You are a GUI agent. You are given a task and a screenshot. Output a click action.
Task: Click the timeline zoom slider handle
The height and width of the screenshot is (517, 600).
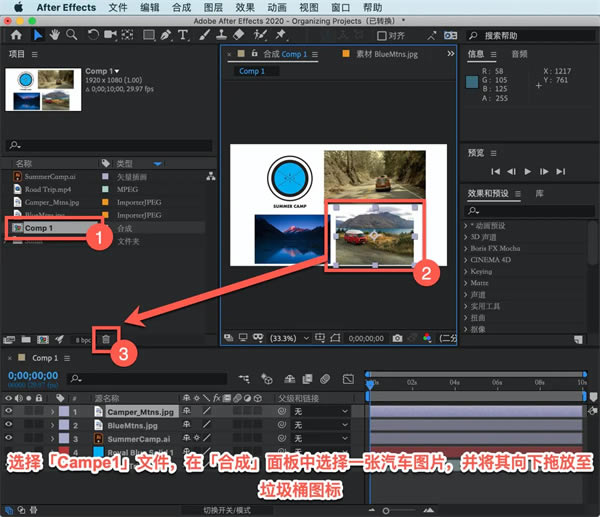coord(386,510)
